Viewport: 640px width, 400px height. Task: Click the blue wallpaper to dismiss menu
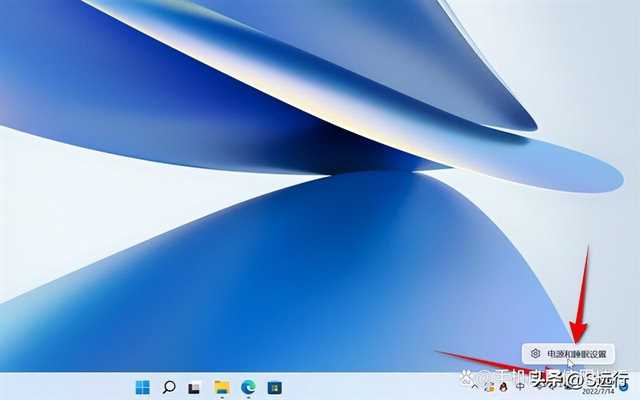300,280
